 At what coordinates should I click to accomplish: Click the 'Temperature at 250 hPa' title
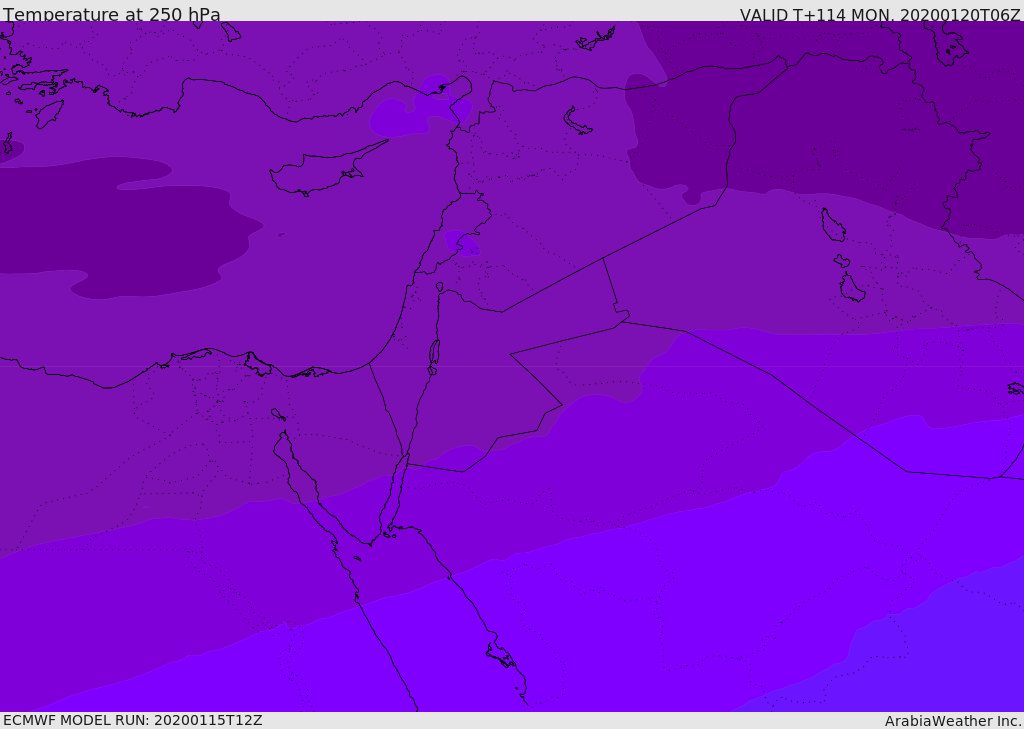pos(112,14)
